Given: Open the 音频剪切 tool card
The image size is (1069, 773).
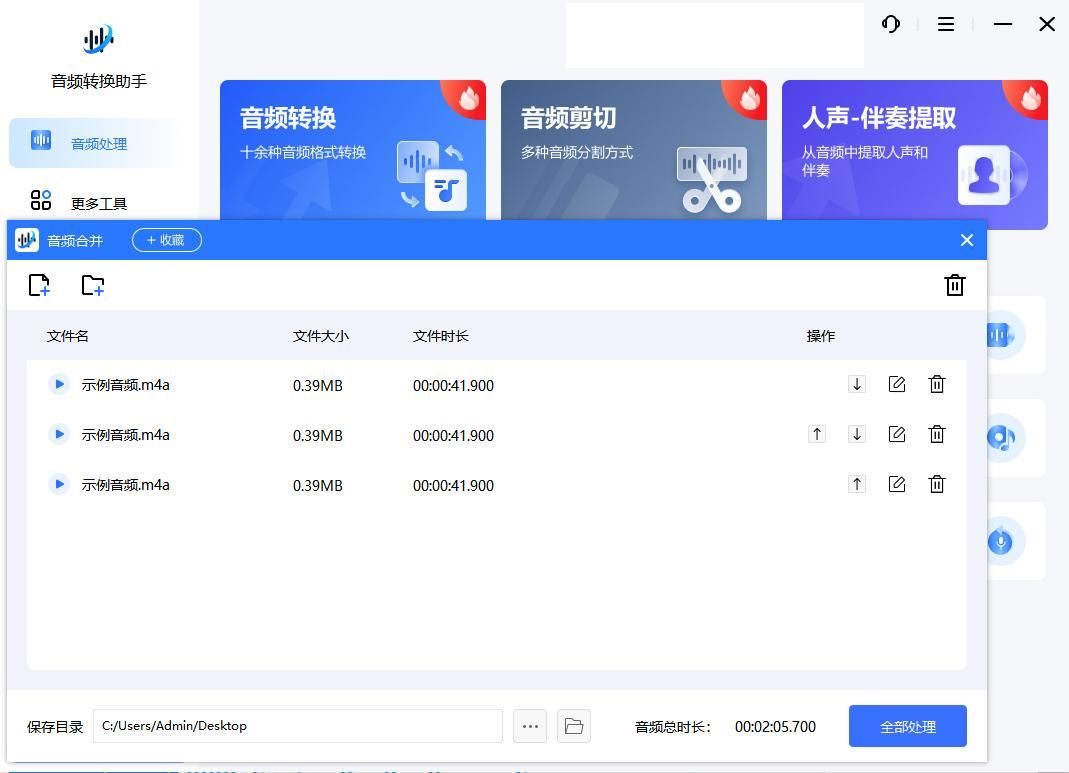Looking at the screenshot, I should coord(633,150).
